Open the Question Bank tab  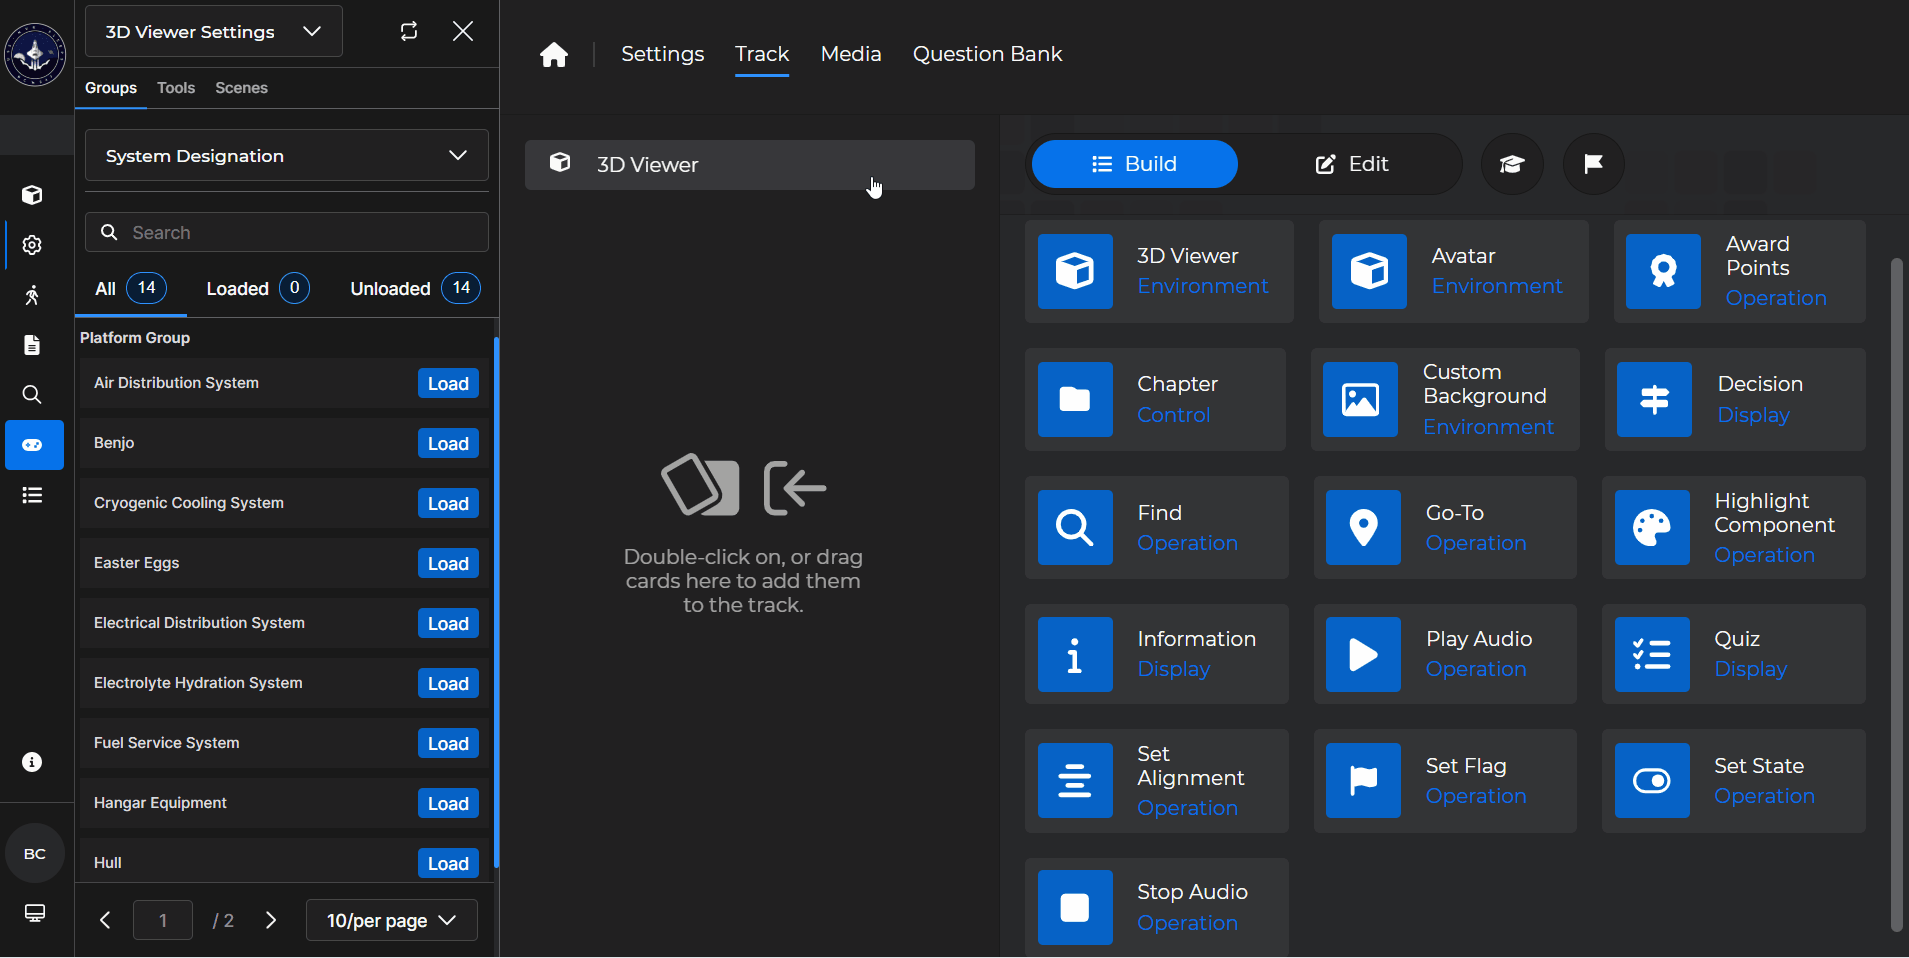[987, 54]
